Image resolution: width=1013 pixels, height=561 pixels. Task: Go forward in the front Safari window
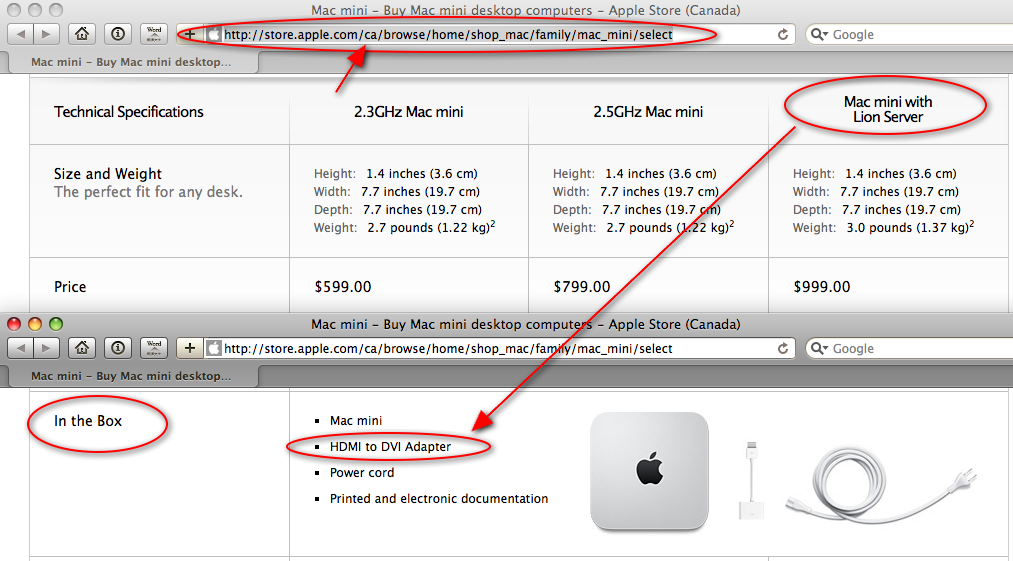[47, 348]
